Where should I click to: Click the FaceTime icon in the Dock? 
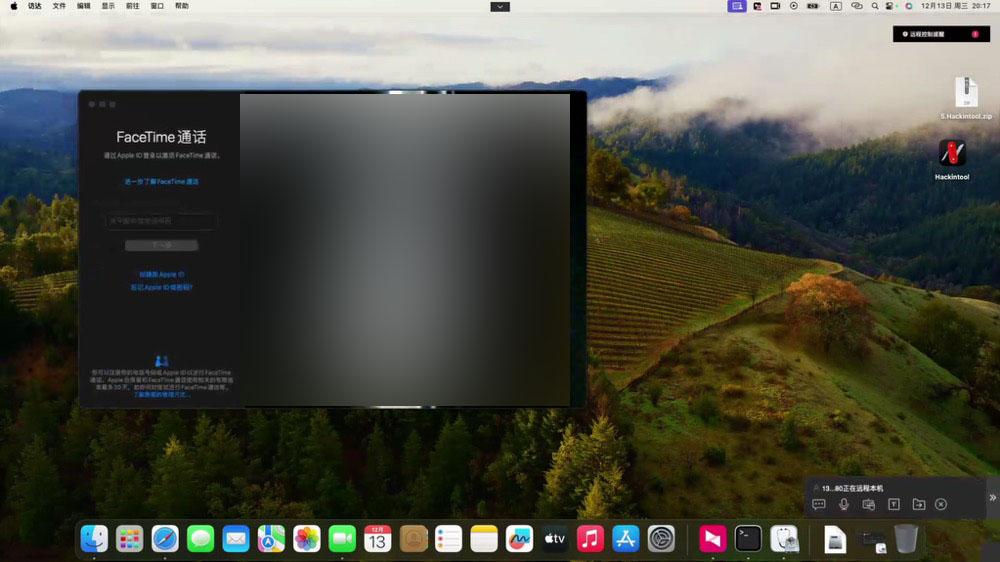[342, 539]
